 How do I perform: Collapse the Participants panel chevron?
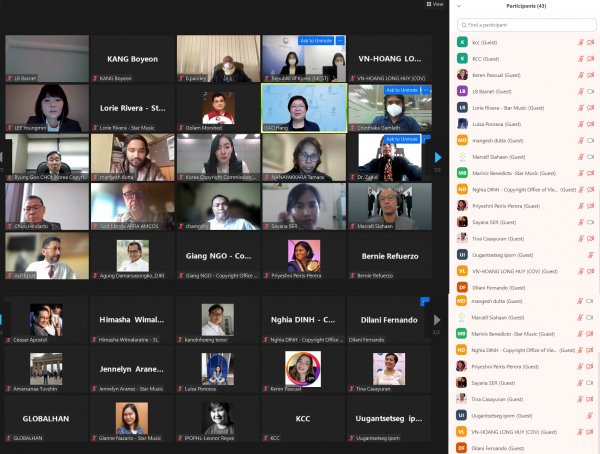coord(458,6)
